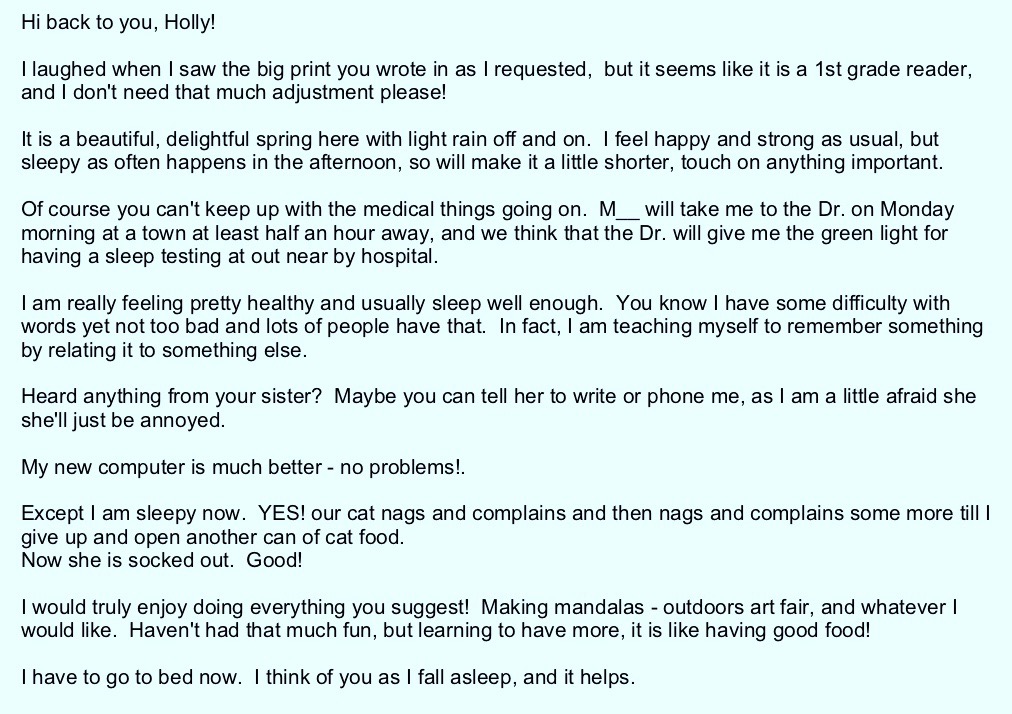Click the capitalized word 'YES!'

[281, 513]
